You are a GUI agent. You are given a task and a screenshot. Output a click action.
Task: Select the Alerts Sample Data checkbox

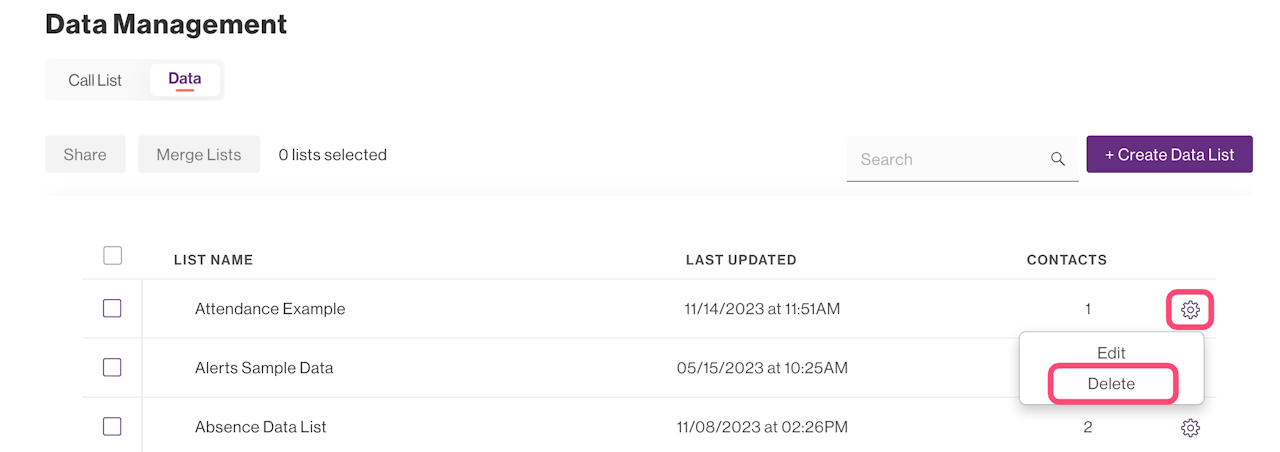point(112,367)
